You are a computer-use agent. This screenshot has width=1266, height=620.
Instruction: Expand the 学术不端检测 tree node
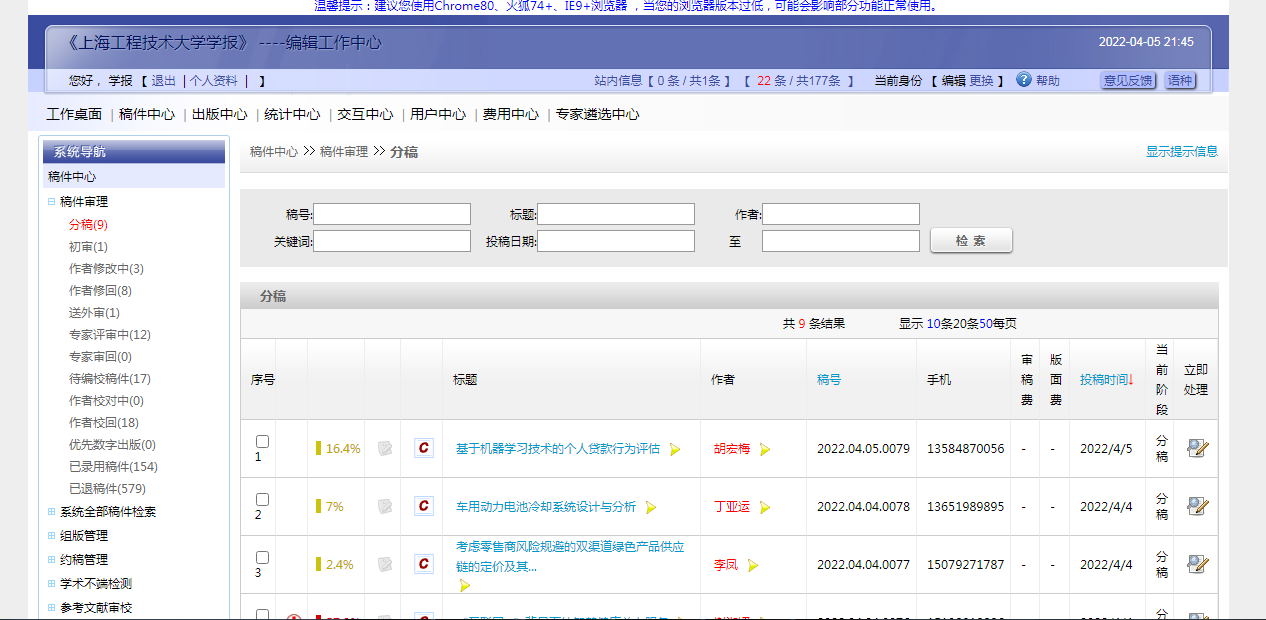[52, 584]
